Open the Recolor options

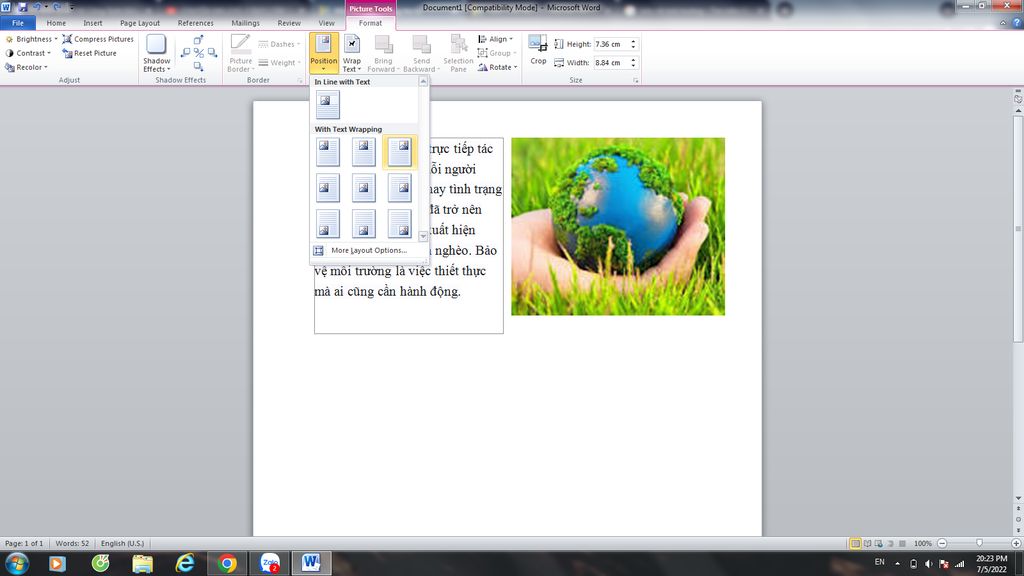coord(26,66)
